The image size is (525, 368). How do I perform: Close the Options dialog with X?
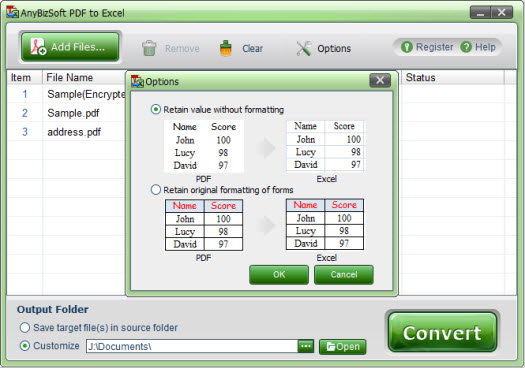pyautogui.click(x=380, y=80)
